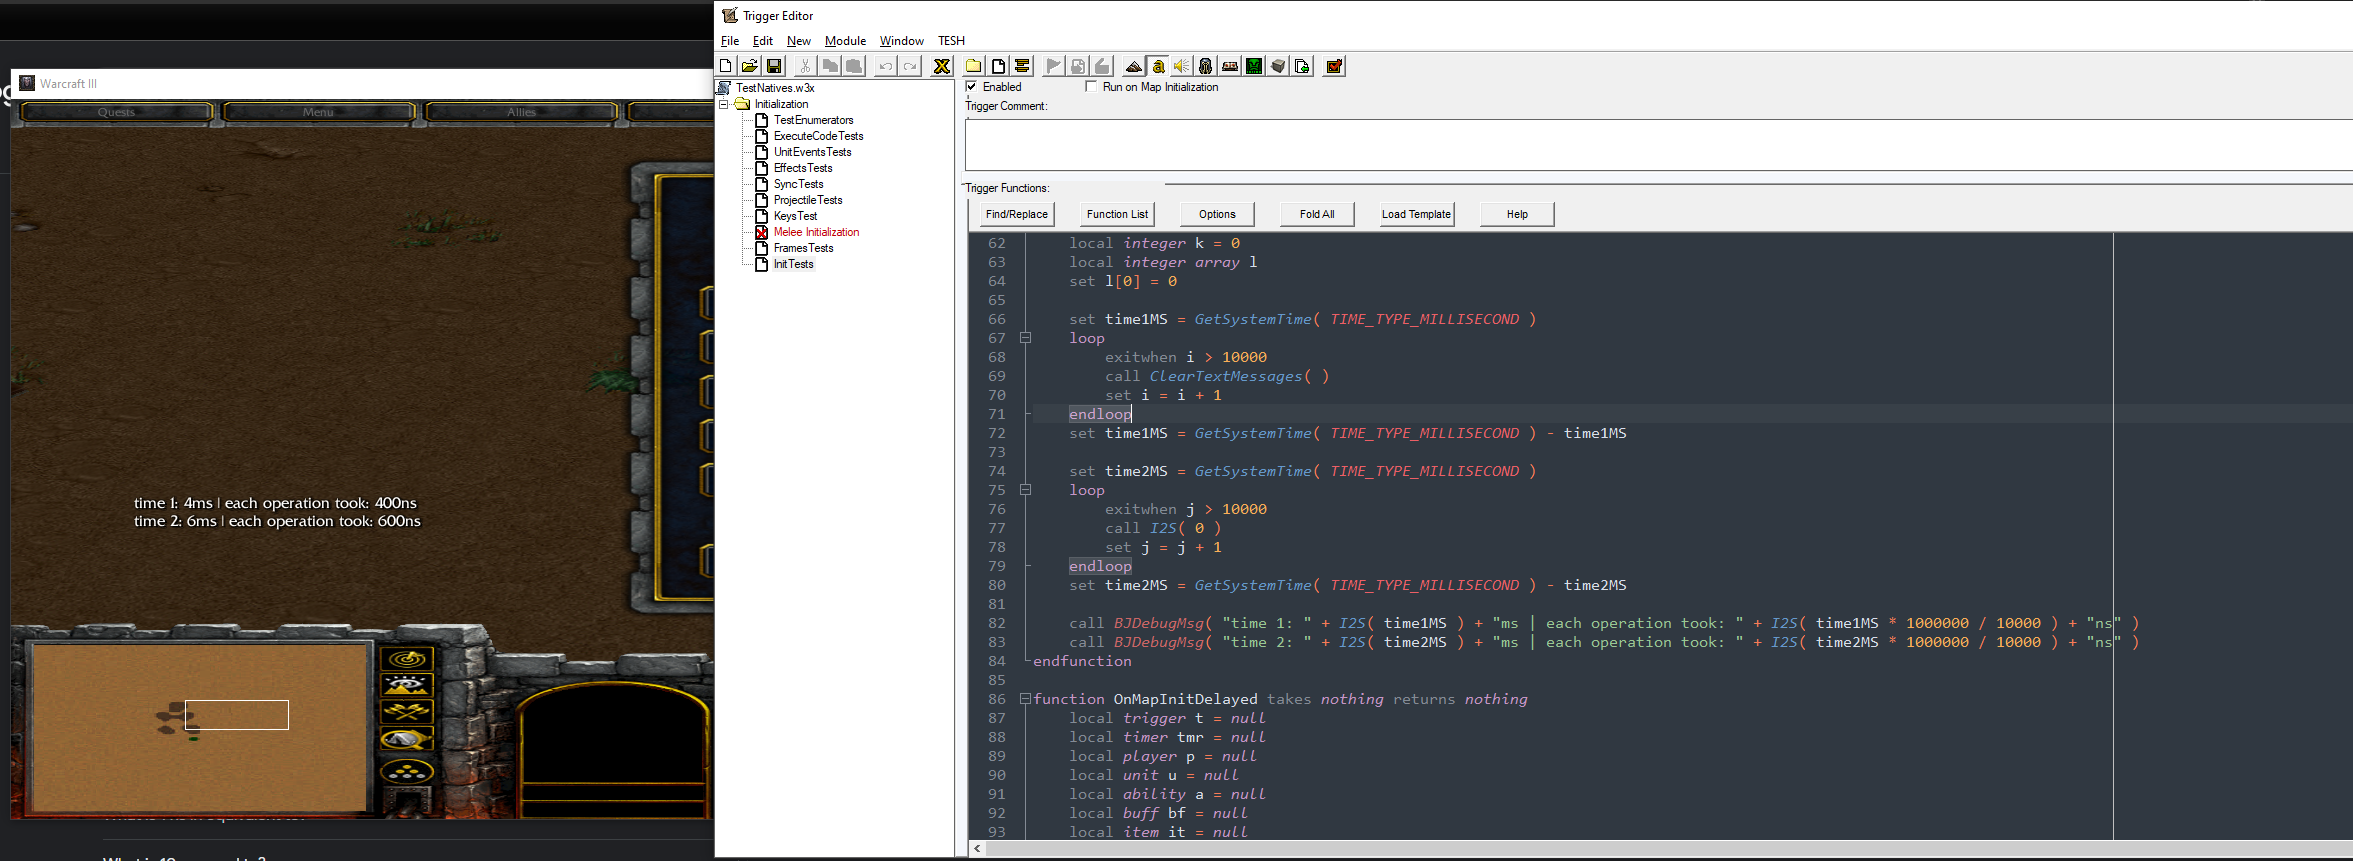
Task: Collapse the OnMapInitDelayed function at line 86
Action: pos(1025,699)
